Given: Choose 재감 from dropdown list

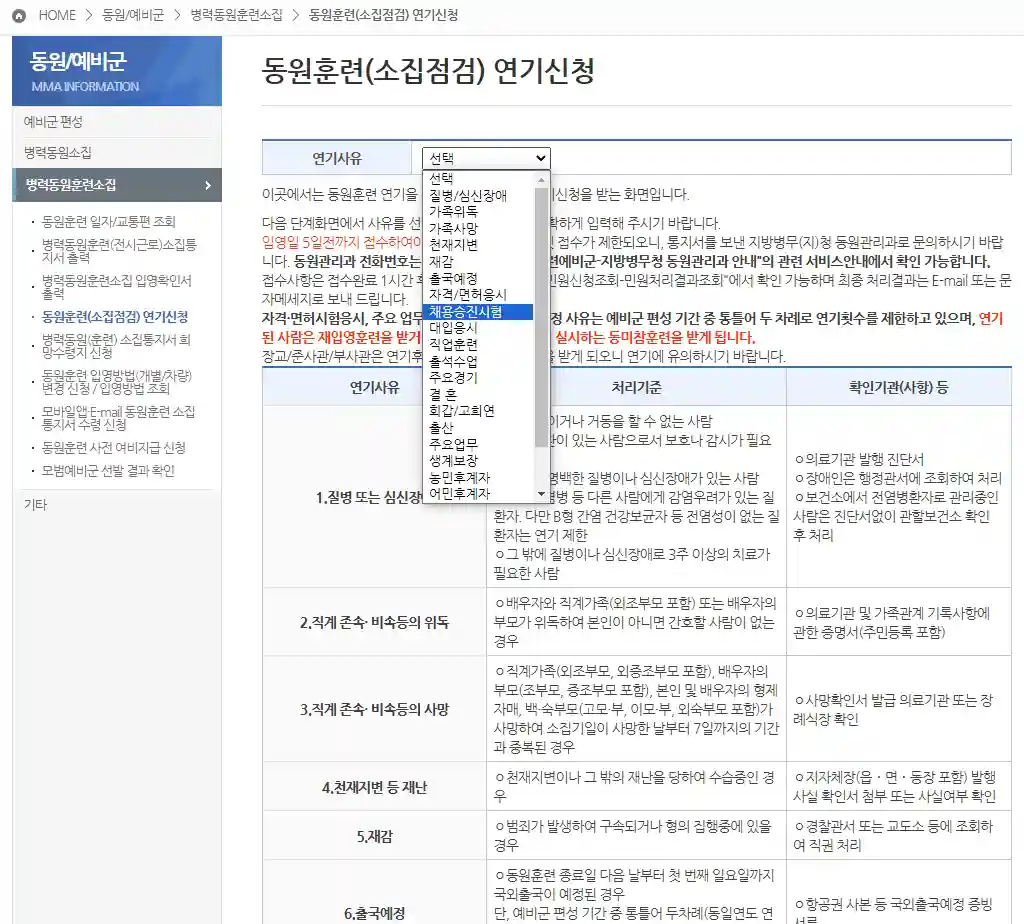Looking at the screenshot, I should click(x=478, y=262).
